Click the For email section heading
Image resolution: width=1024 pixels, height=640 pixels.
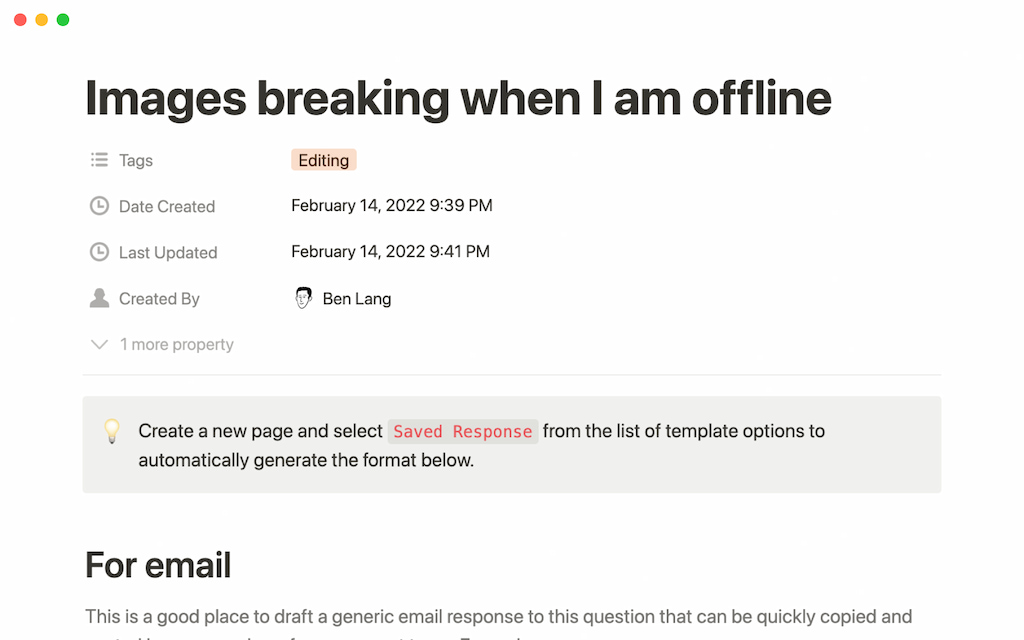(158, 565)
